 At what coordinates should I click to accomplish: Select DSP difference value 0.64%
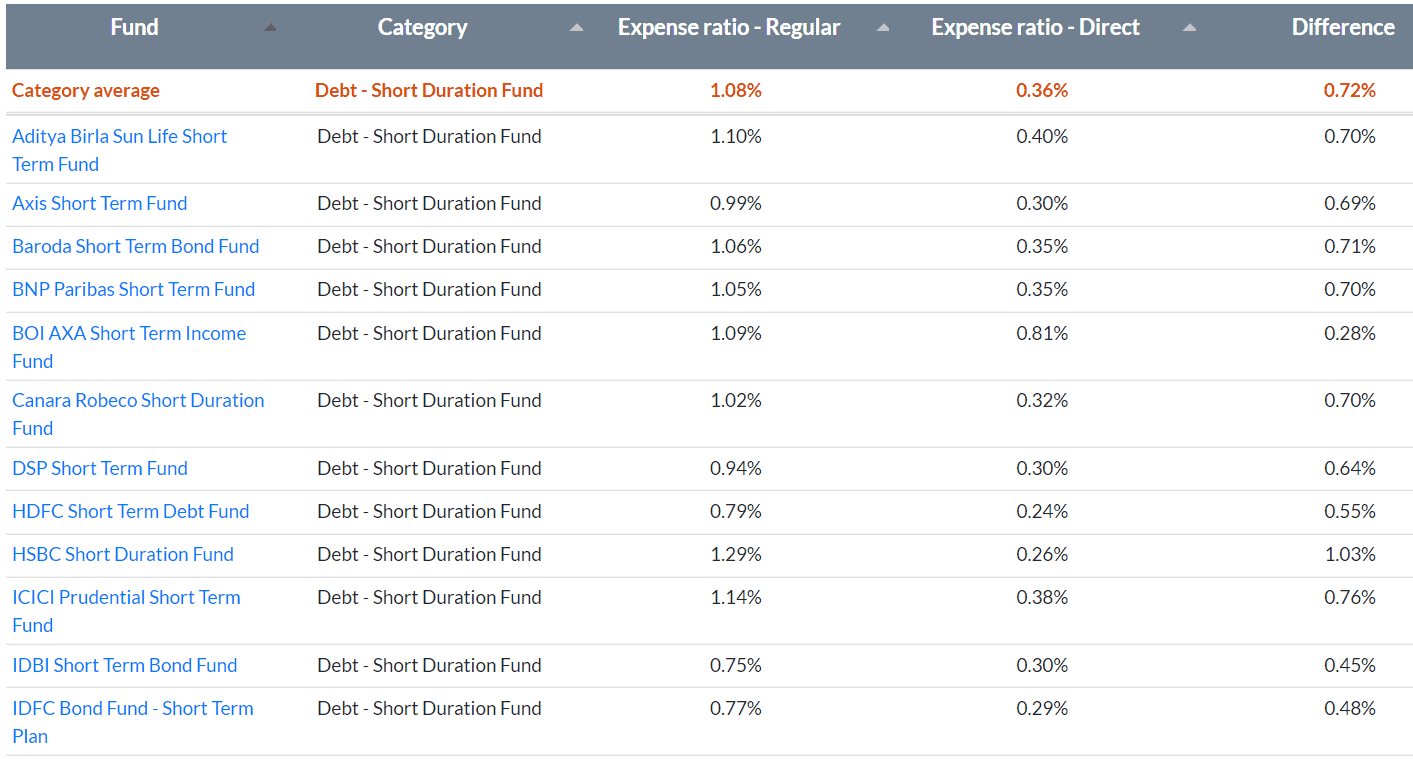pos(1350,468)
